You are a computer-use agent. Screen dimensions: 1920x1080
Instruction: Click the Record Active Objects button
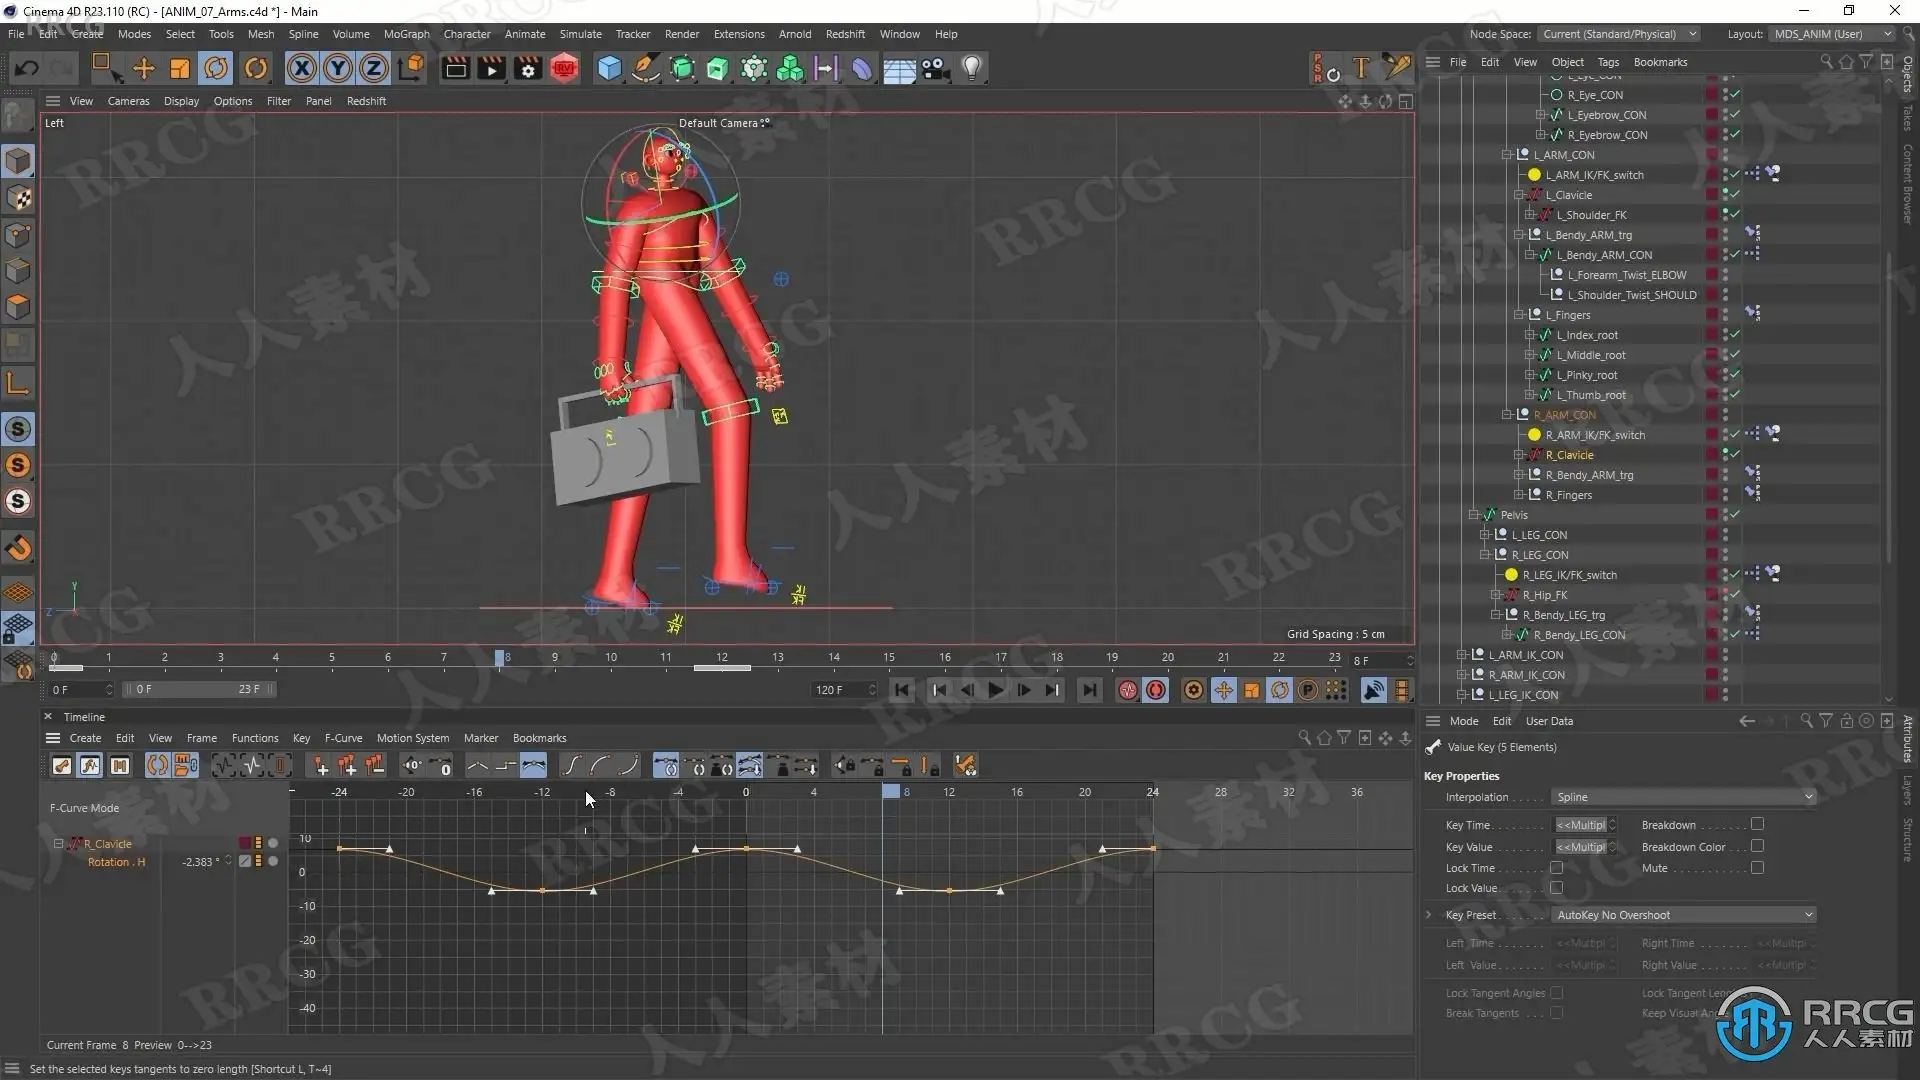(x=1128, y=690)
